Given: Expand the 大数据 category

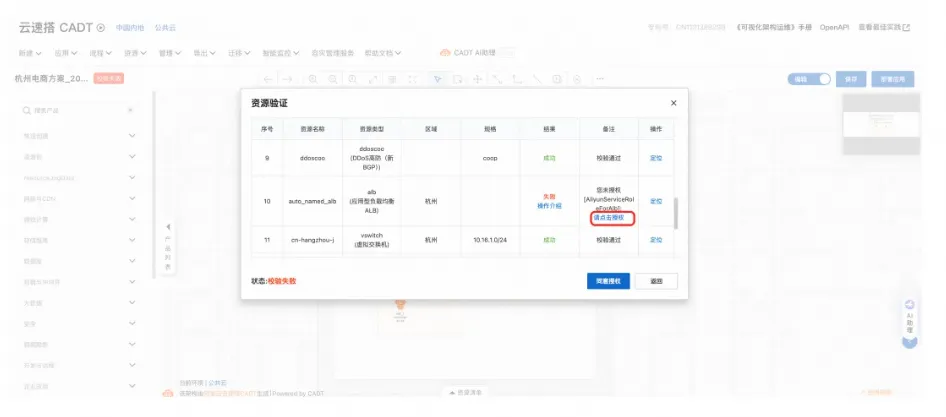Looking at the screenshot, I should 79,303.
